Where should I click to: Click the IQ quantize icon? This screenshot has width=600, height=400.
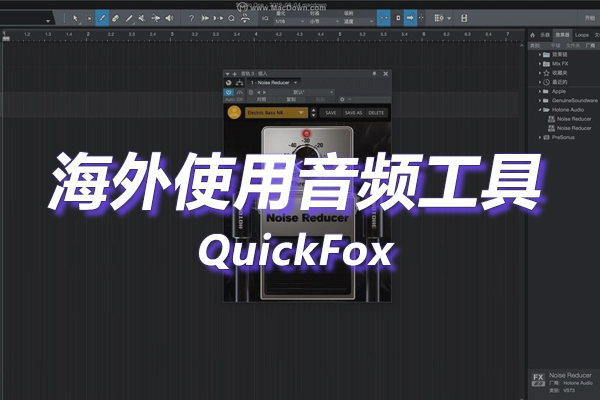point(265,18)
